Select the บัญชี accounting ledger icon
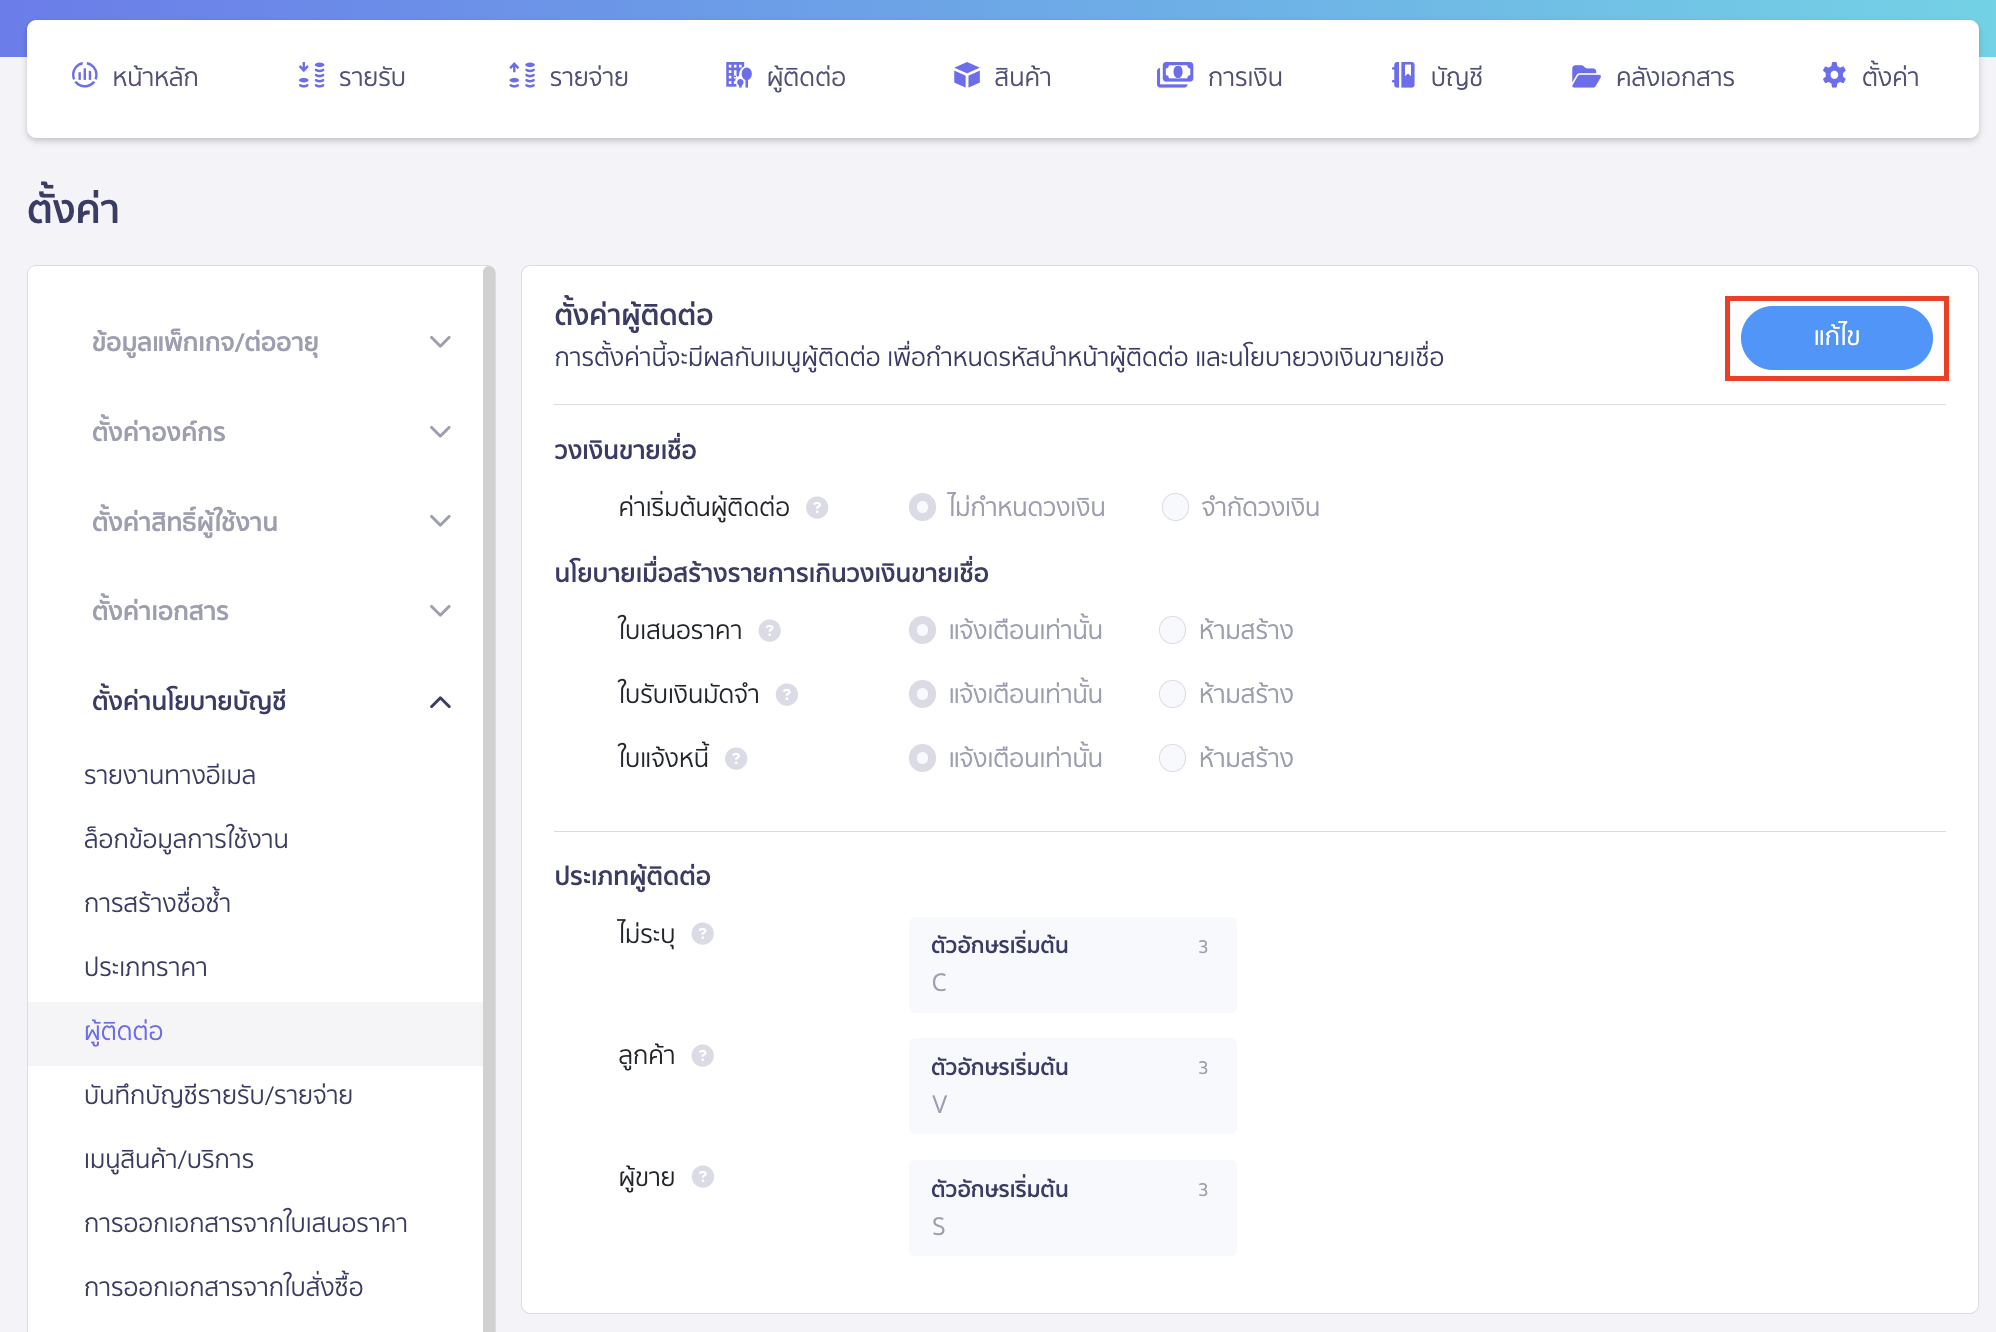The image size is (1996, 1332). 1404,75
